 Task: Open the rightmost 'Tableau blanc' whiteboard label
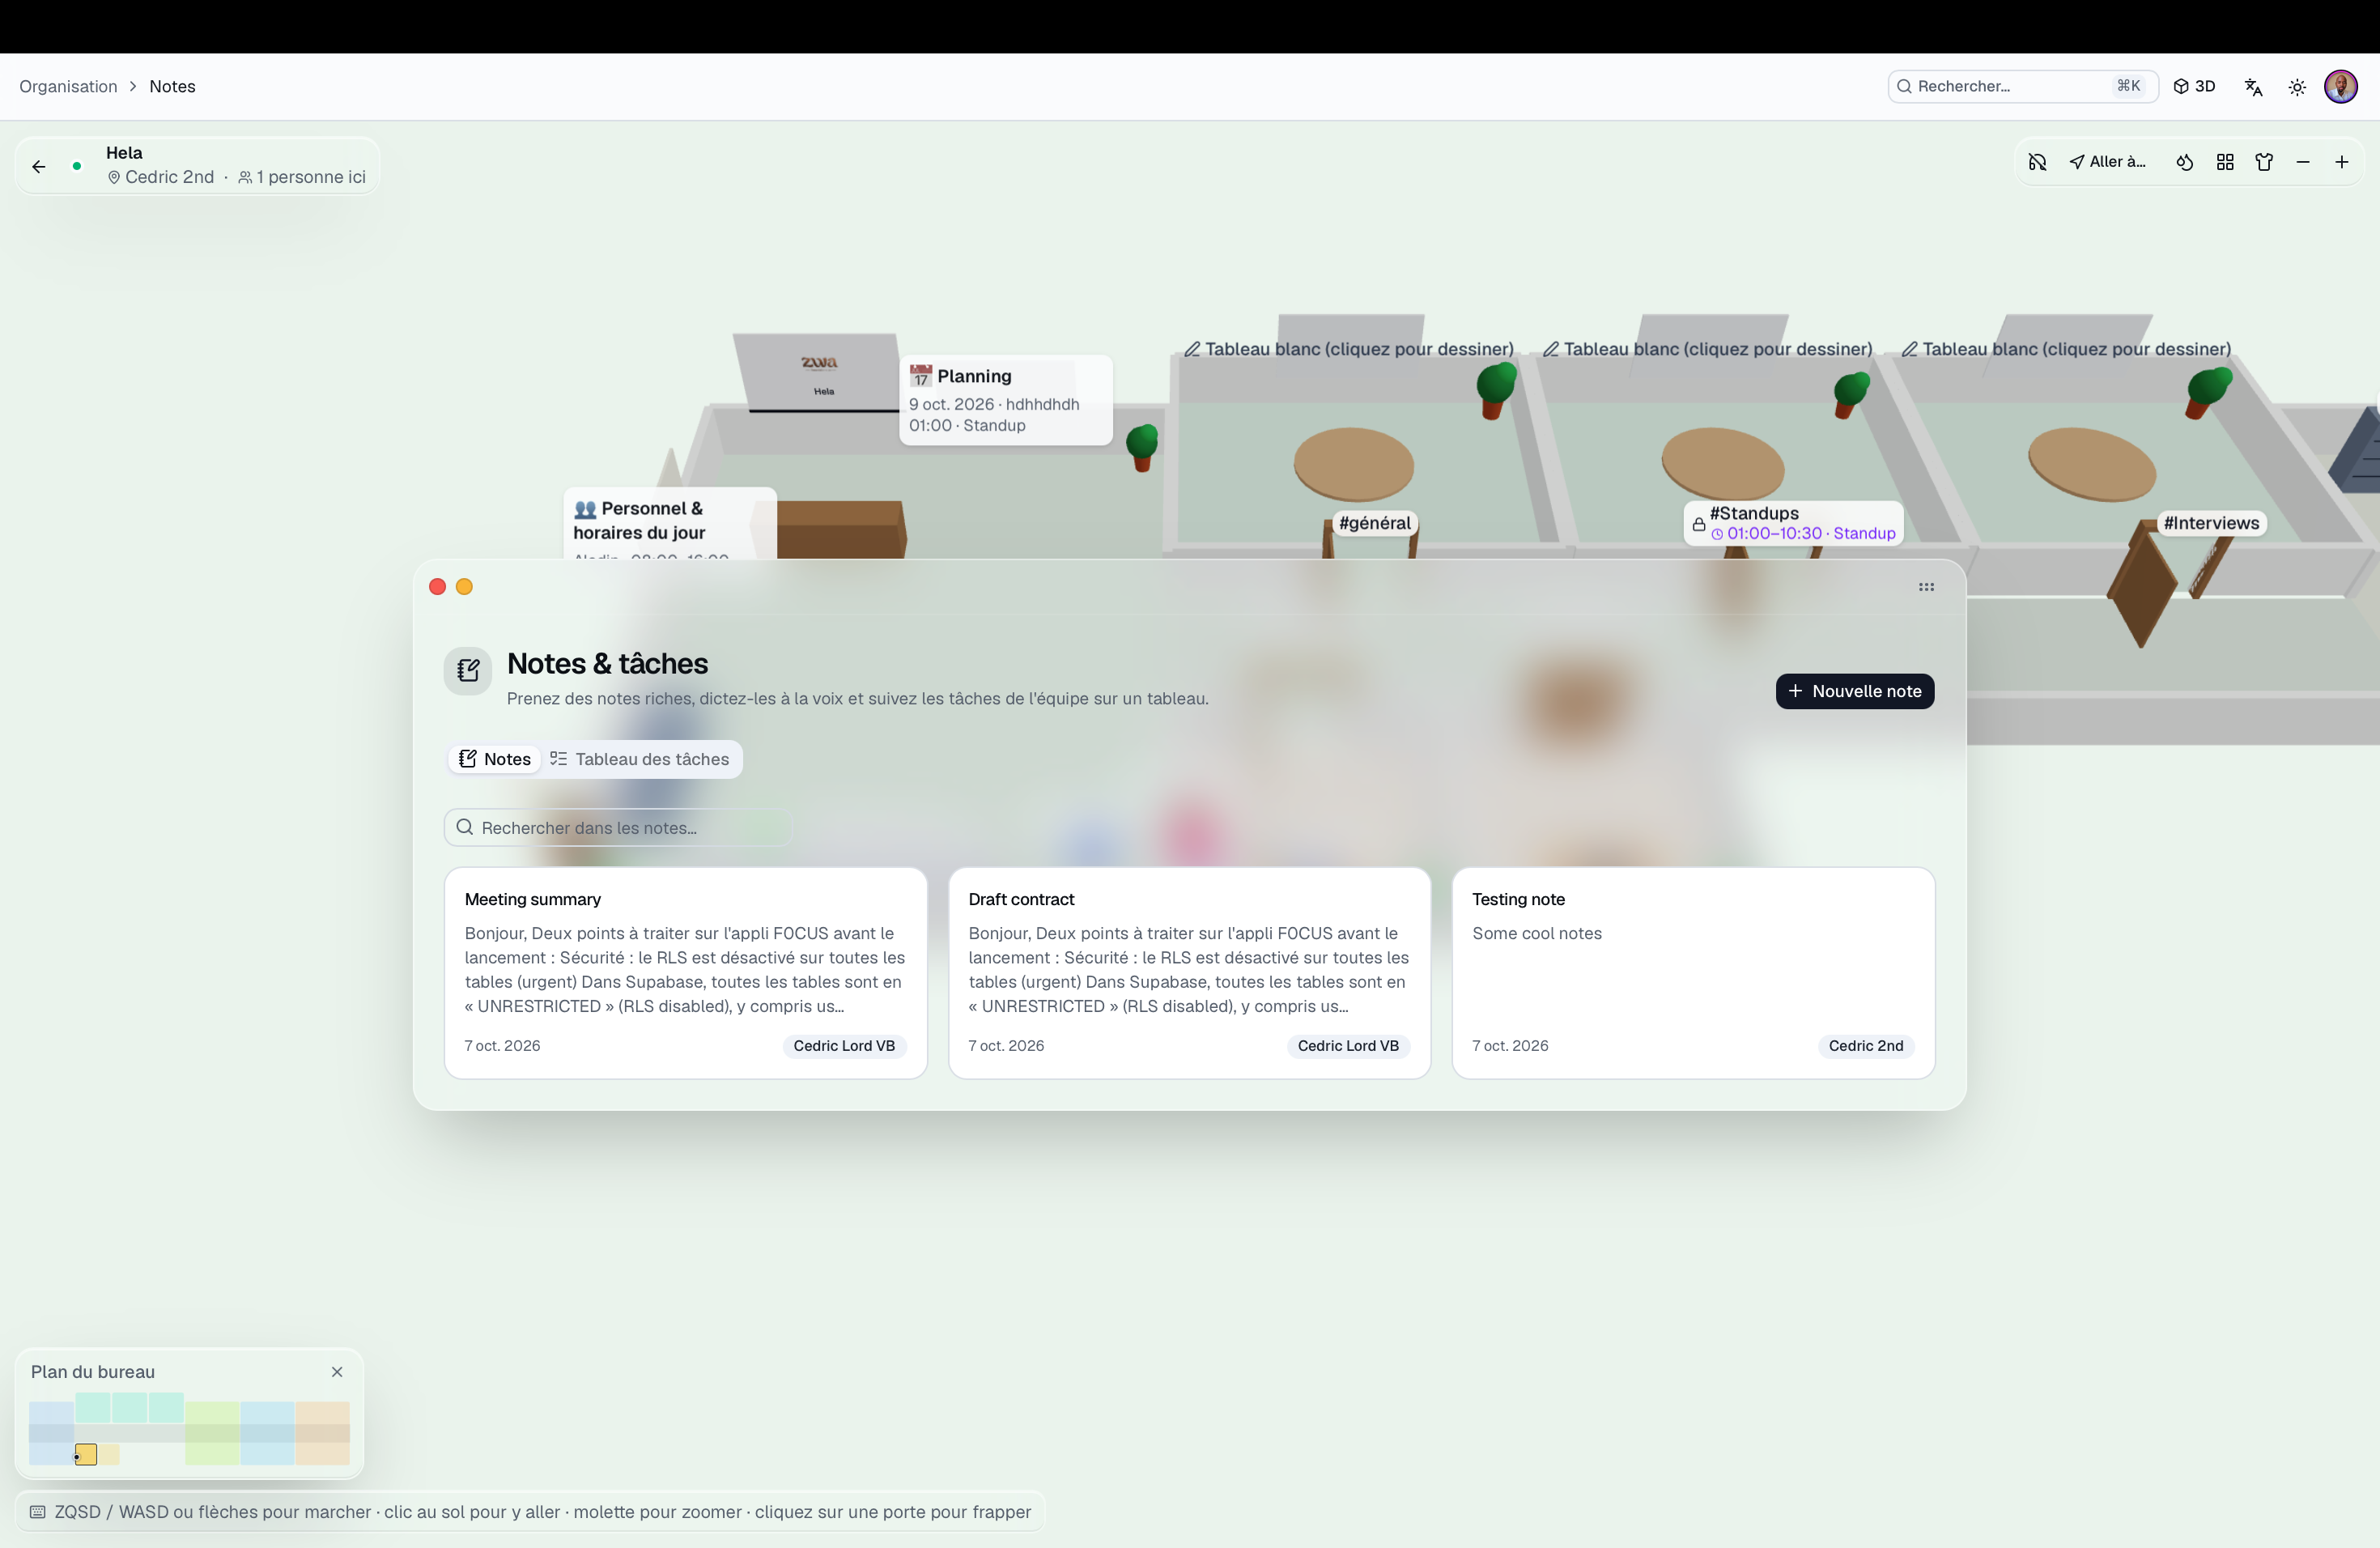coord(2066,349)
